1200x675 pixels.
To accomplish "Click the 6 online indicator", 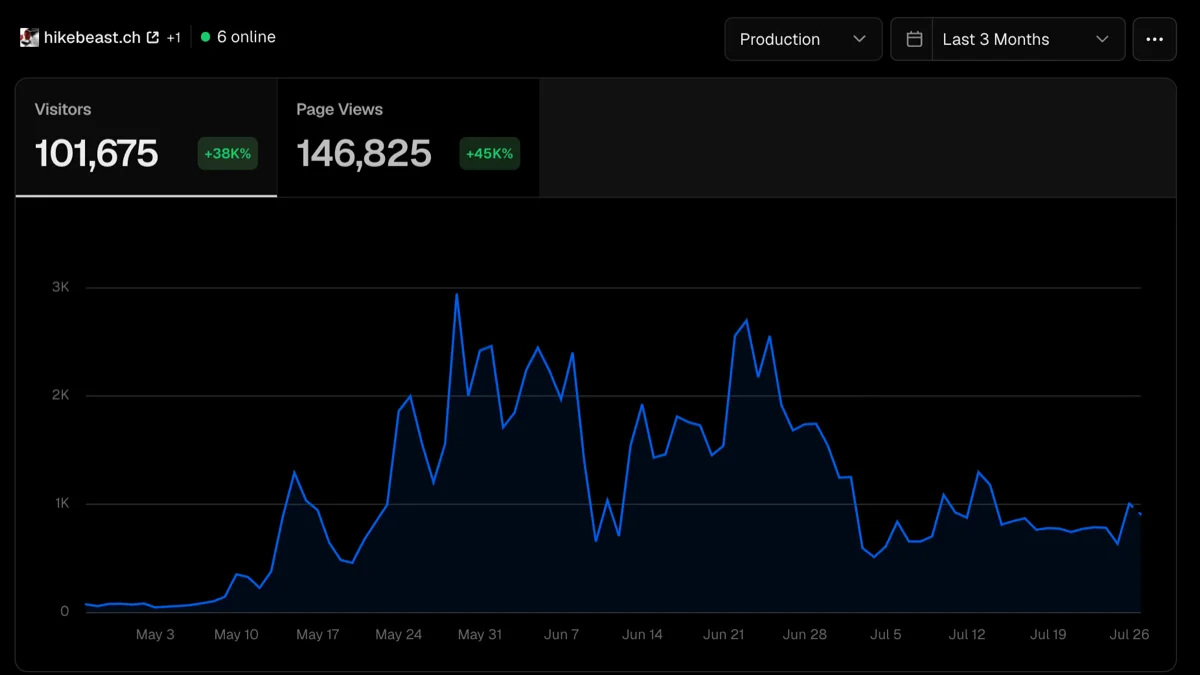I will [x=238, y=37].
